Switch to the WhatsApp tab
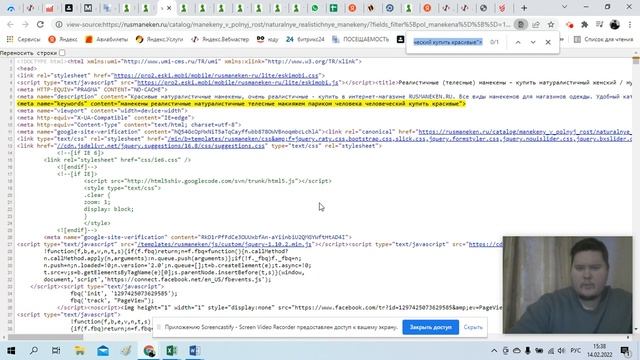640x360 pixels. coord(315,8)
